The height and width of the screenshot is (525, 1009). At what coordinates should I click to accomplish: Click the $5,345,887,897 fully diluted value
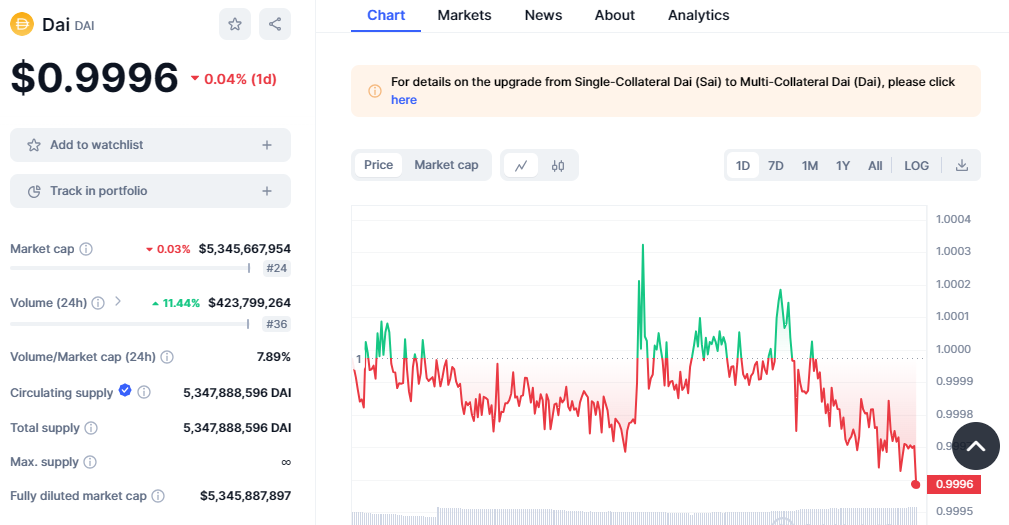point(245,496)
